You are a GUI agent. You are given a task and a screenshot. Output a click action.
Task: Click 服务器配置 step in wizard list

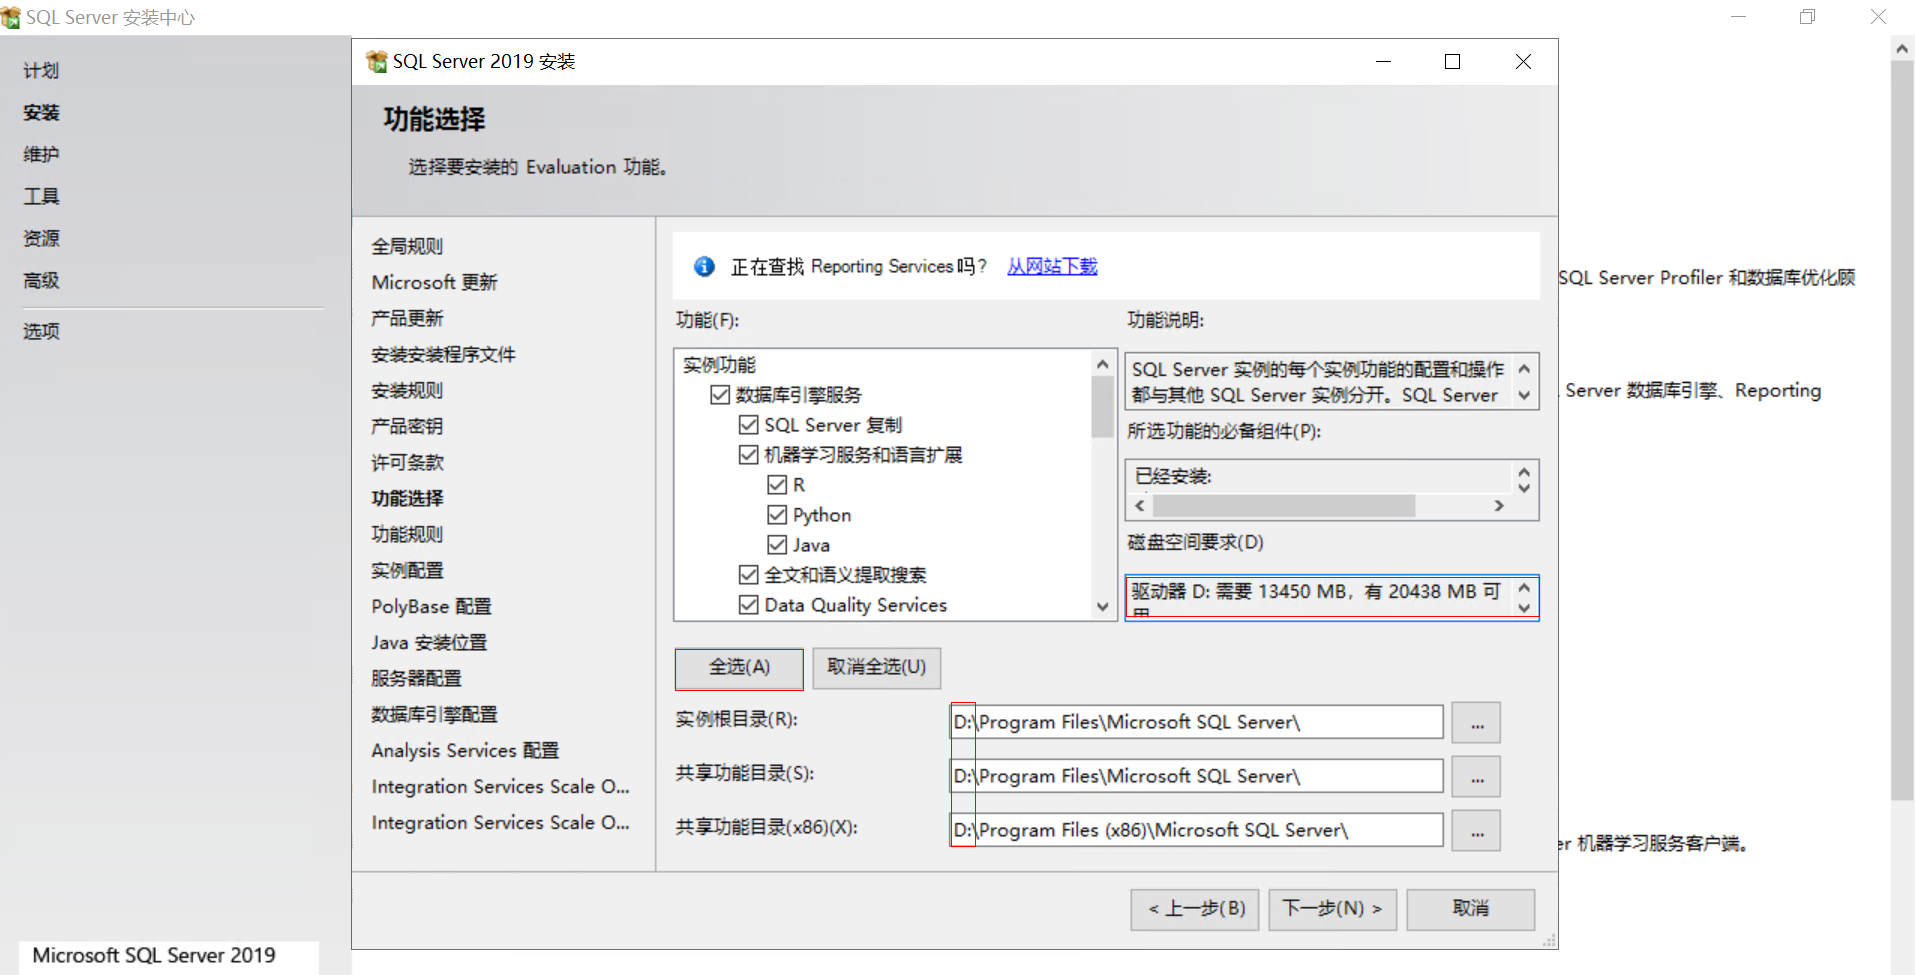(x=416, y=678)
